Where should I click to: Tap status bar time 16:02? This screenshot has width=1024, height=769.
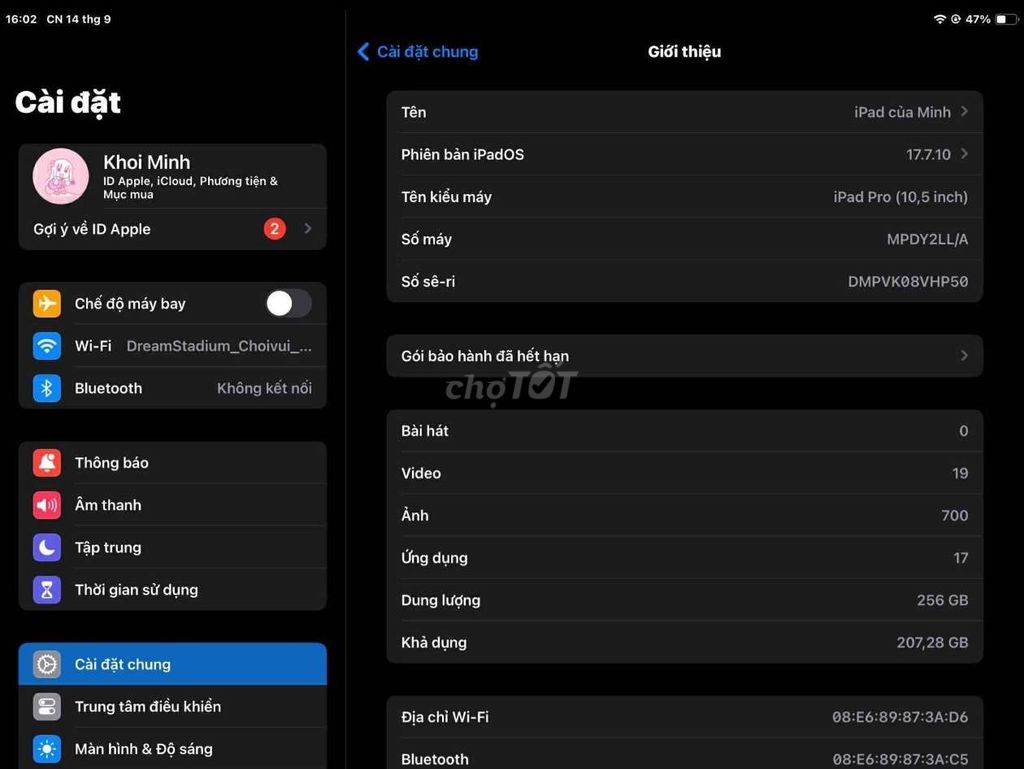21,19
